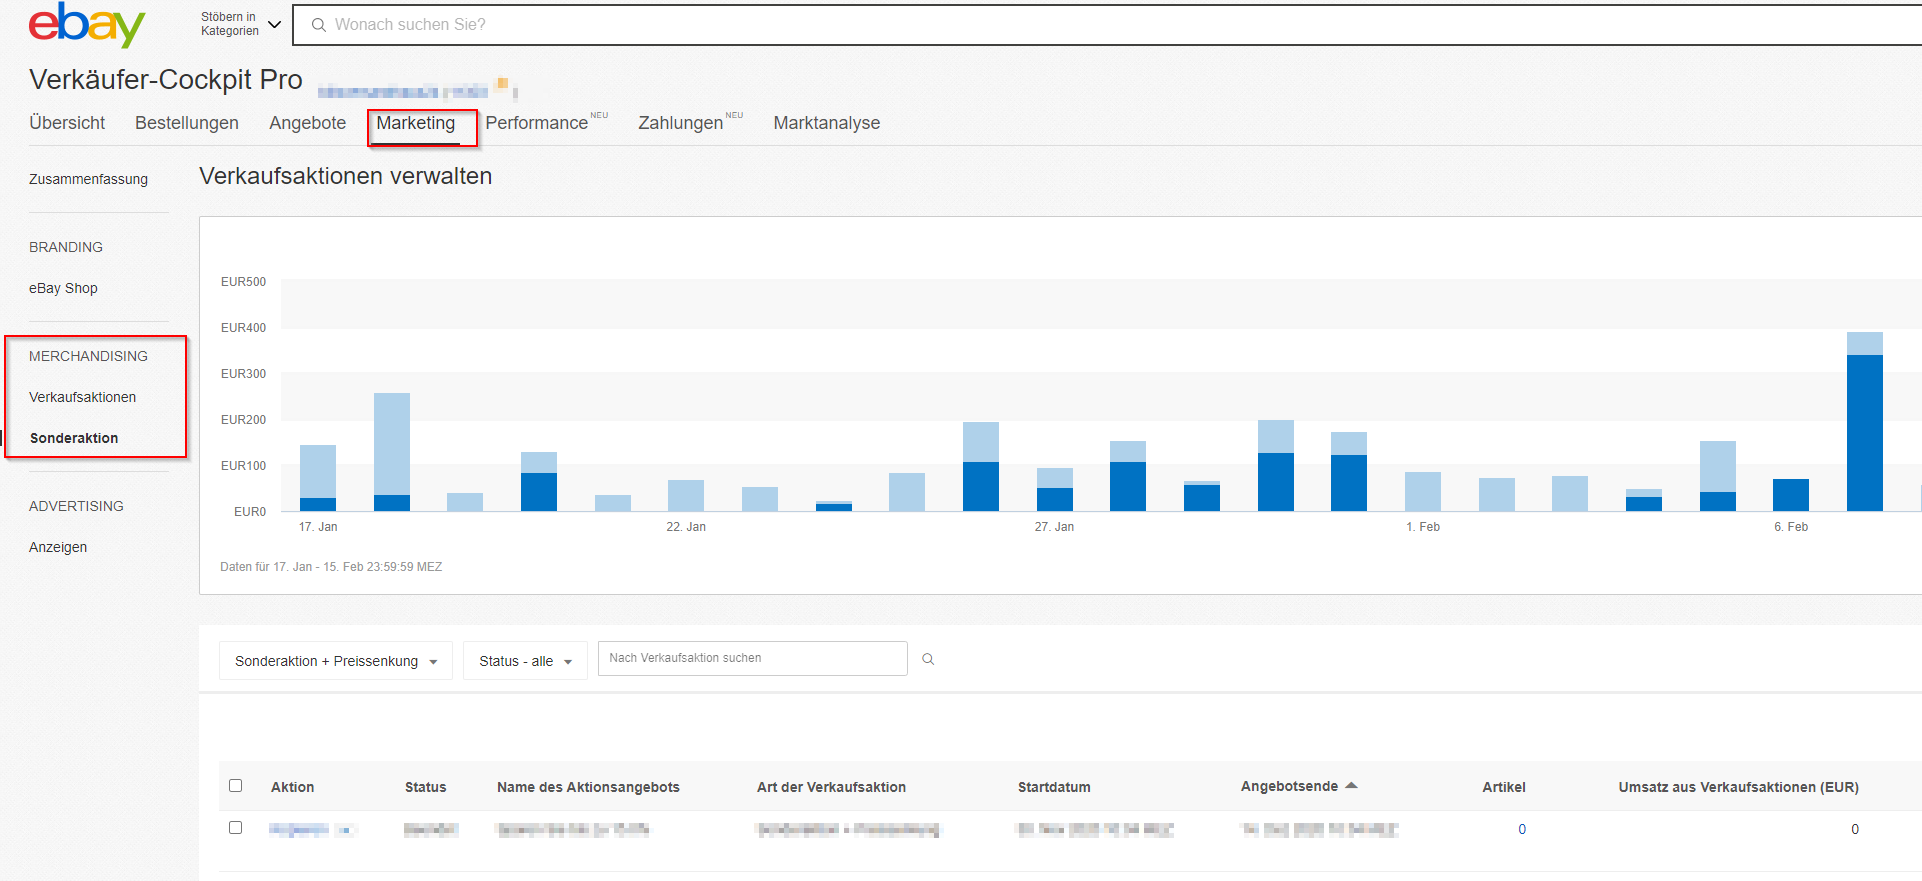The height and width of the screenshot is (881, 1922).
Task: Sort by the Angebotsende column header
Action: pos(1289,786)
